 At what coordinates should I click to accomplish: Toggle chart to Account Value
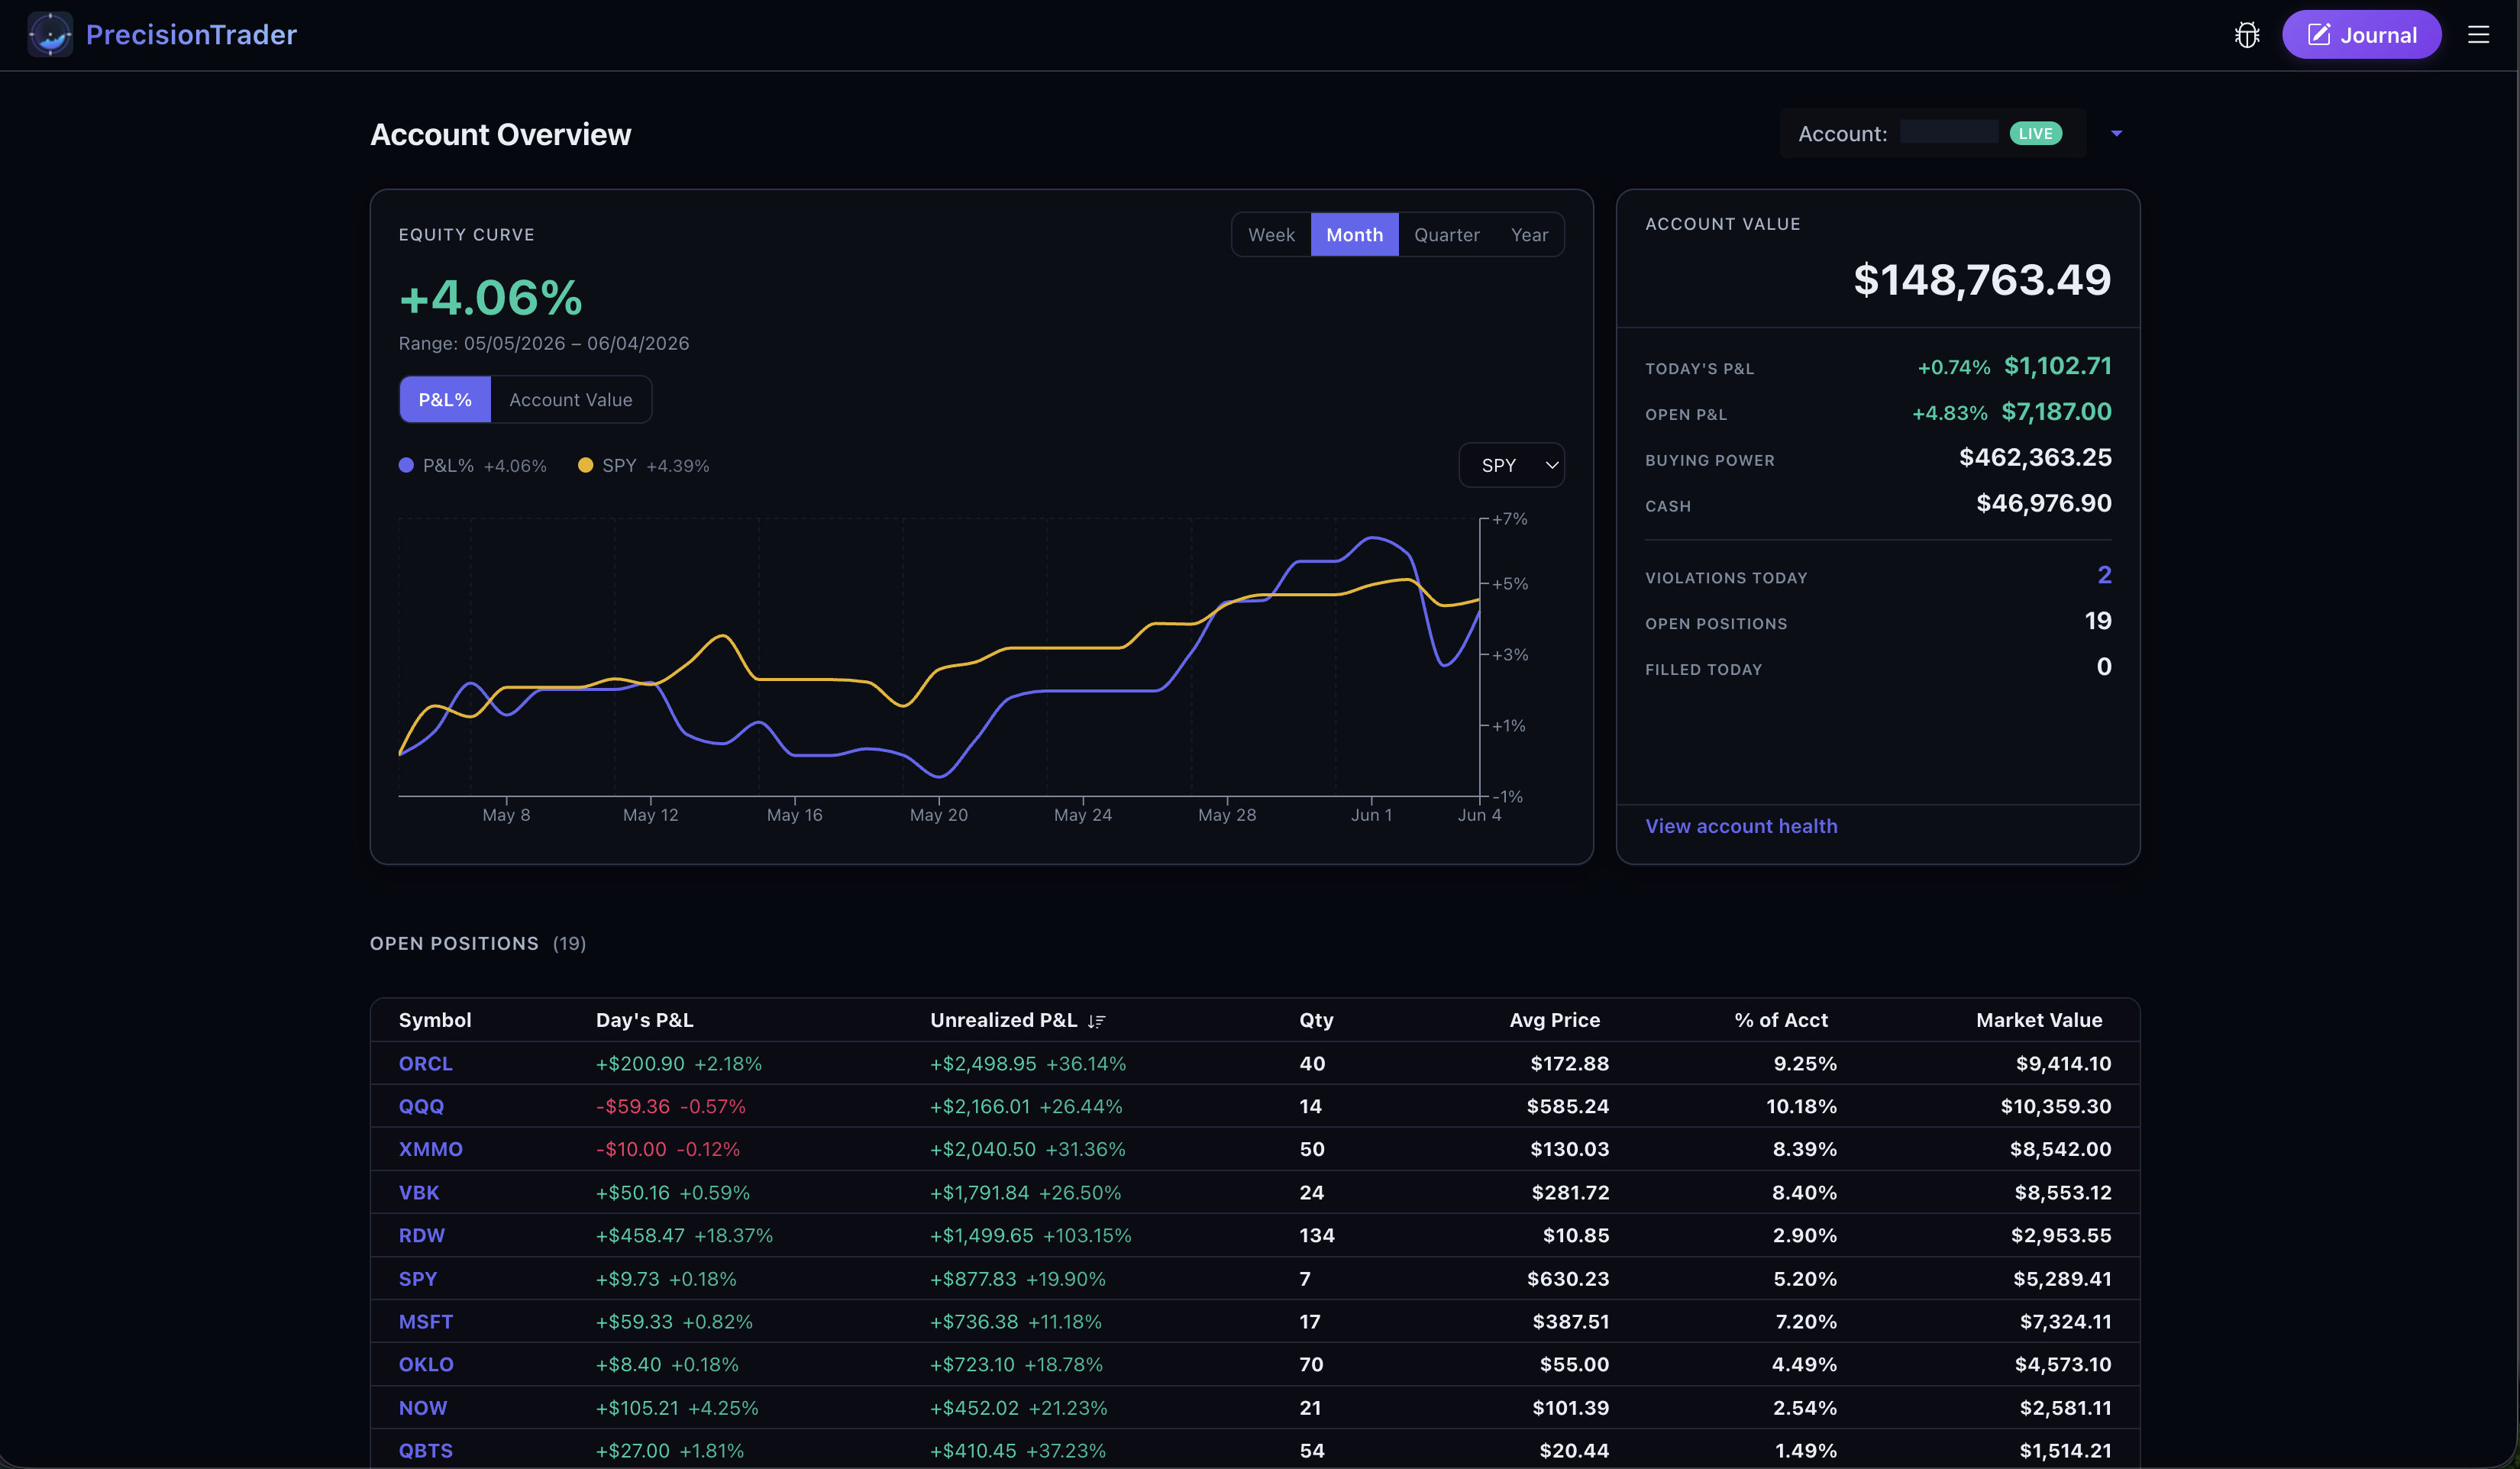571,400
